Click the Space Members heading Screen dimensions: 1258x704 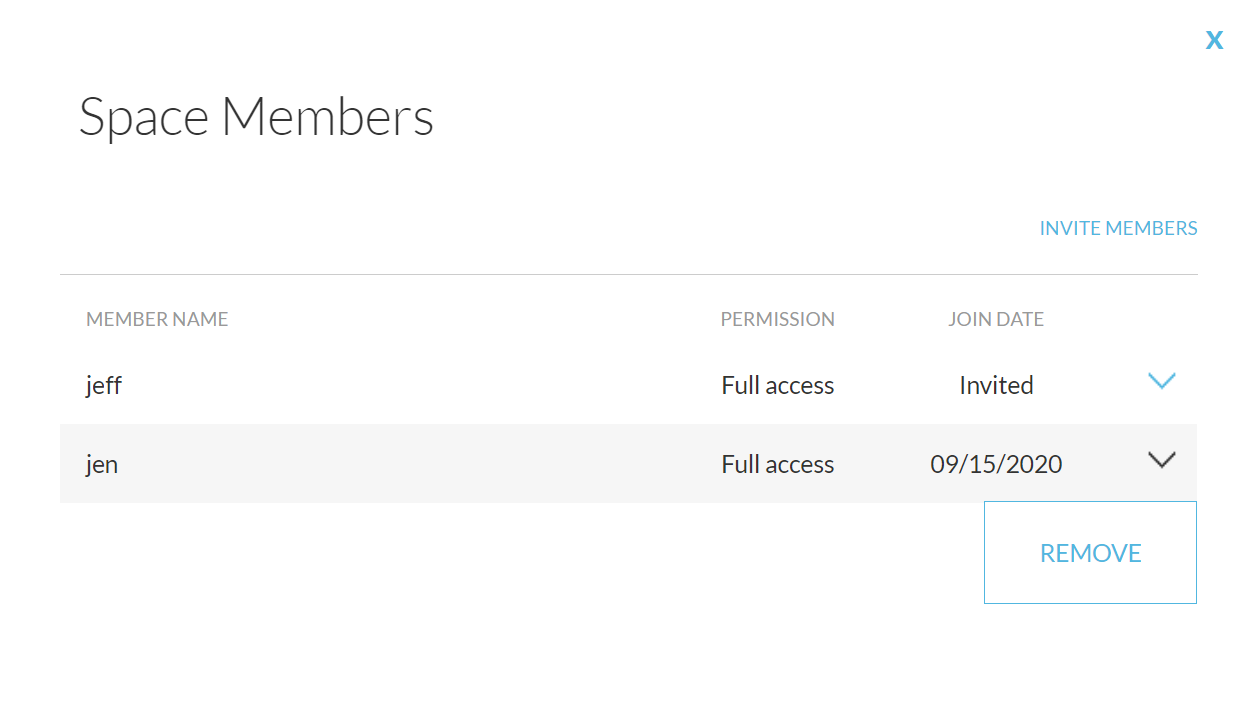pyautogui.click(x=256, y=117)
